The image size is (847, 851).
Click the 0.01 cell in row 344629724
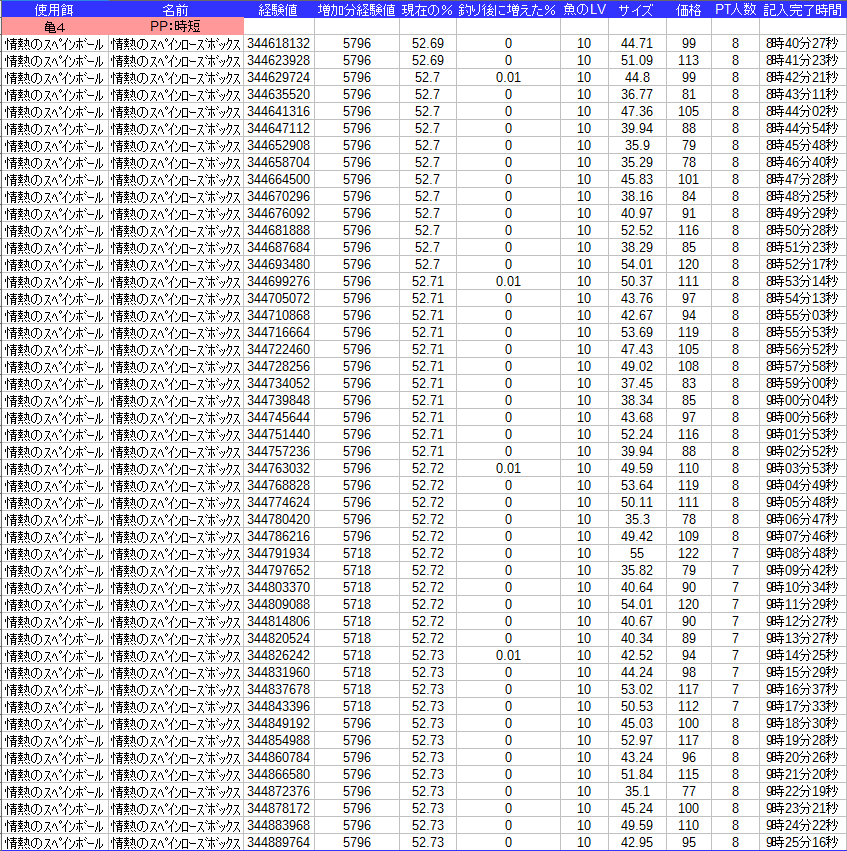(508, 77)
